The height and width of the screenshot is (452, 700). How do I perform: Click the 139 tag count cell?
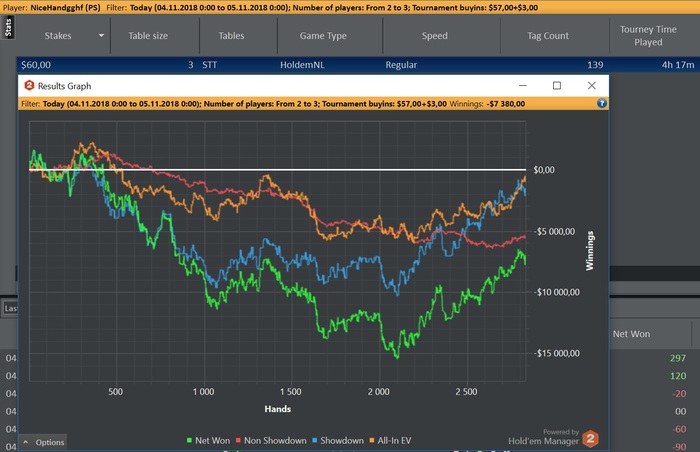595,65
